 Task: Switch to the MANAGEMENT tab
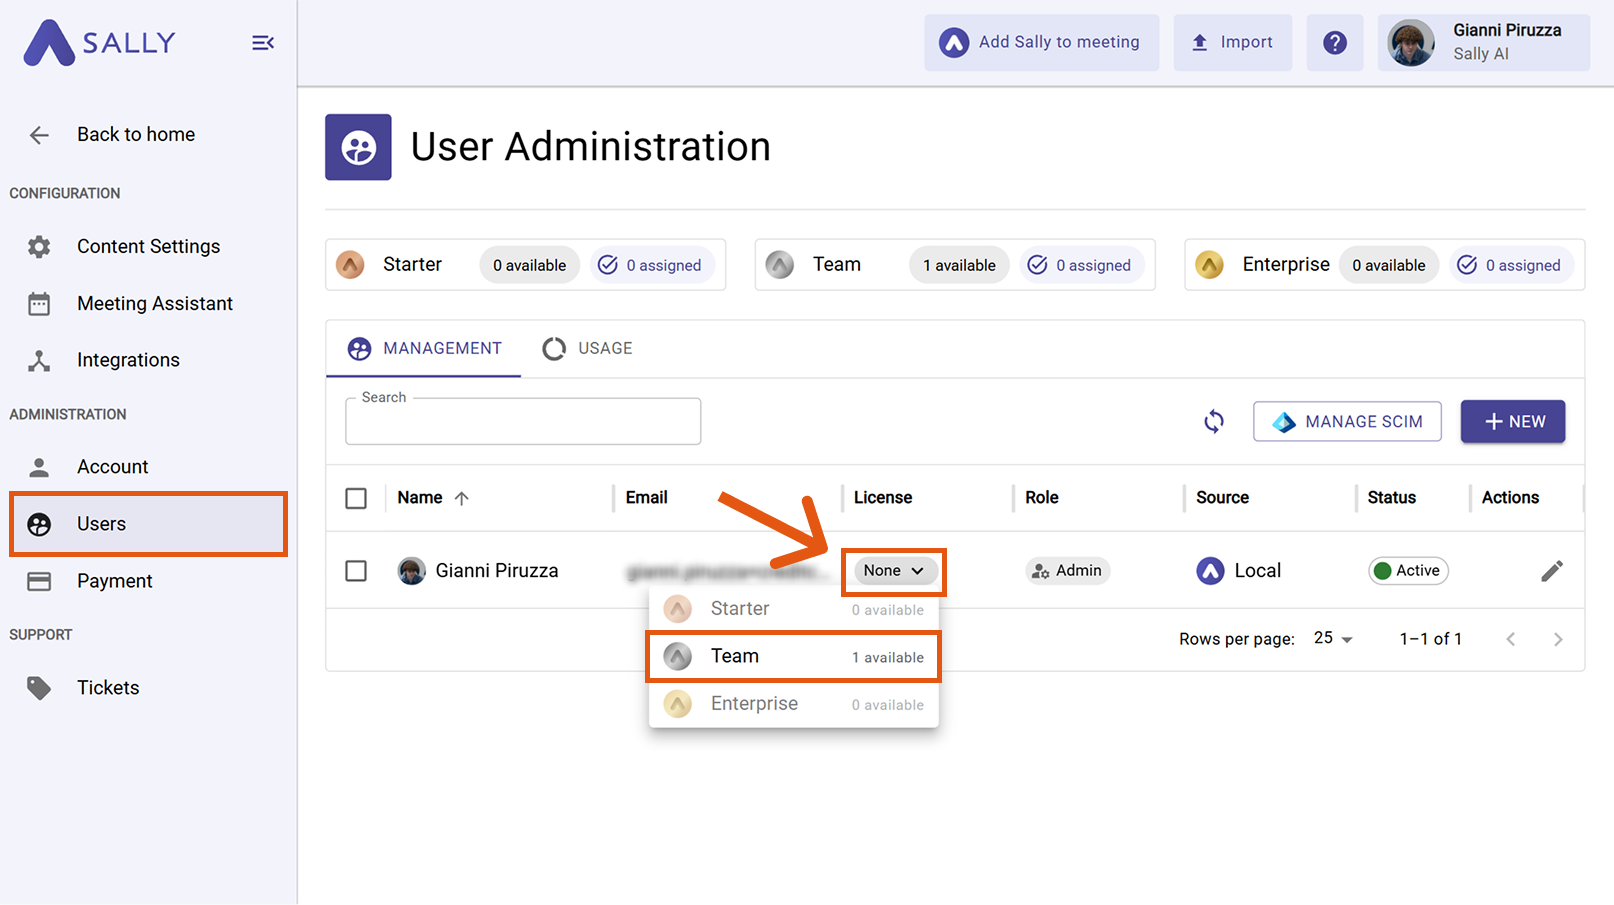click(424, 348)
